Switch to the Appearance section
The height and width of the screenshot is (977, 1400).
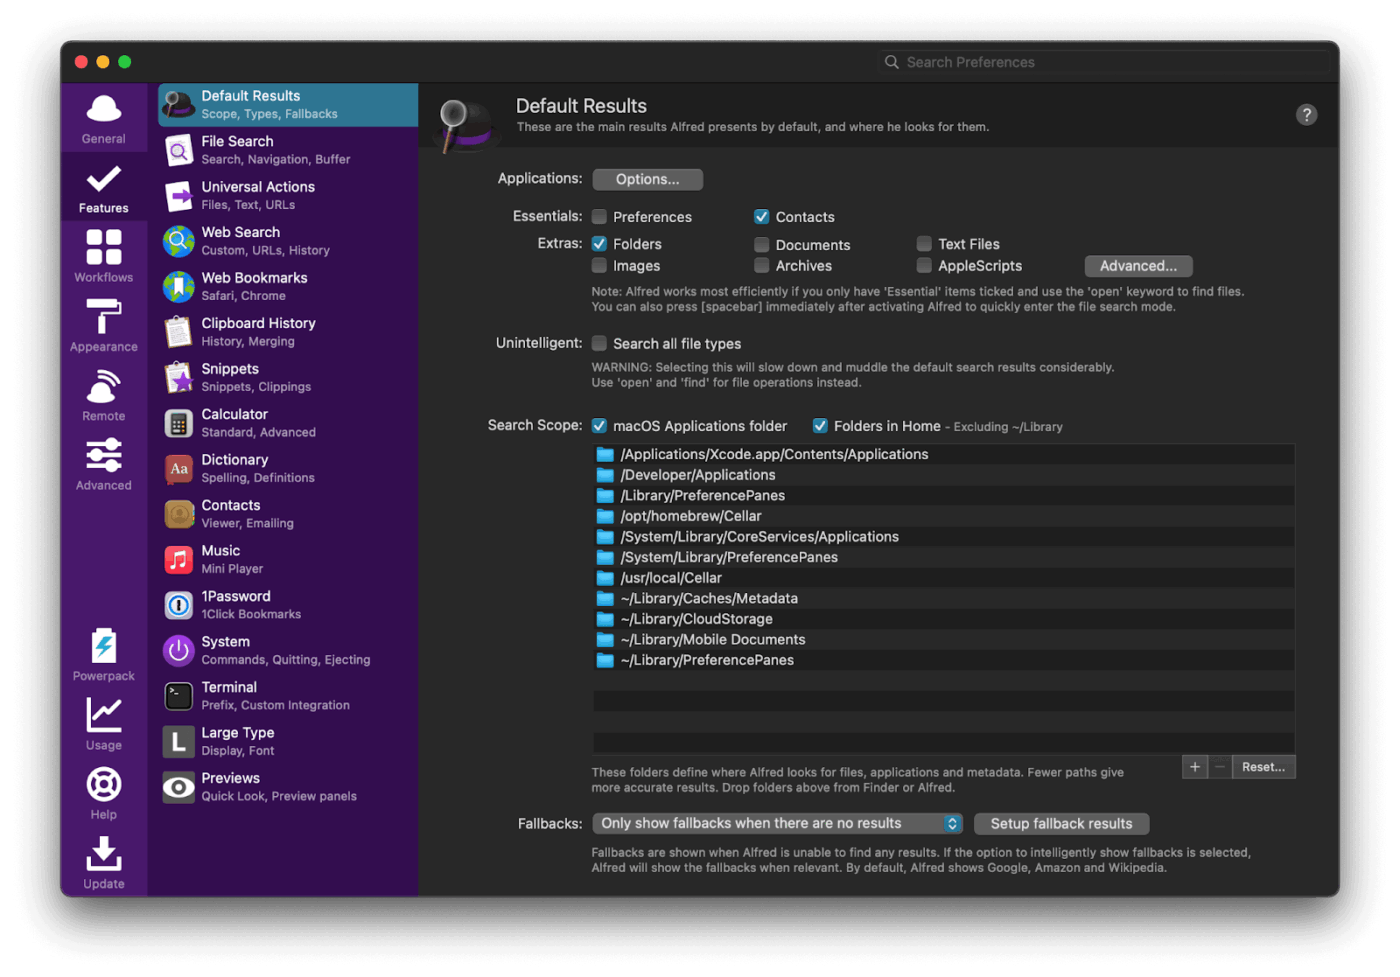pos(103,327)
